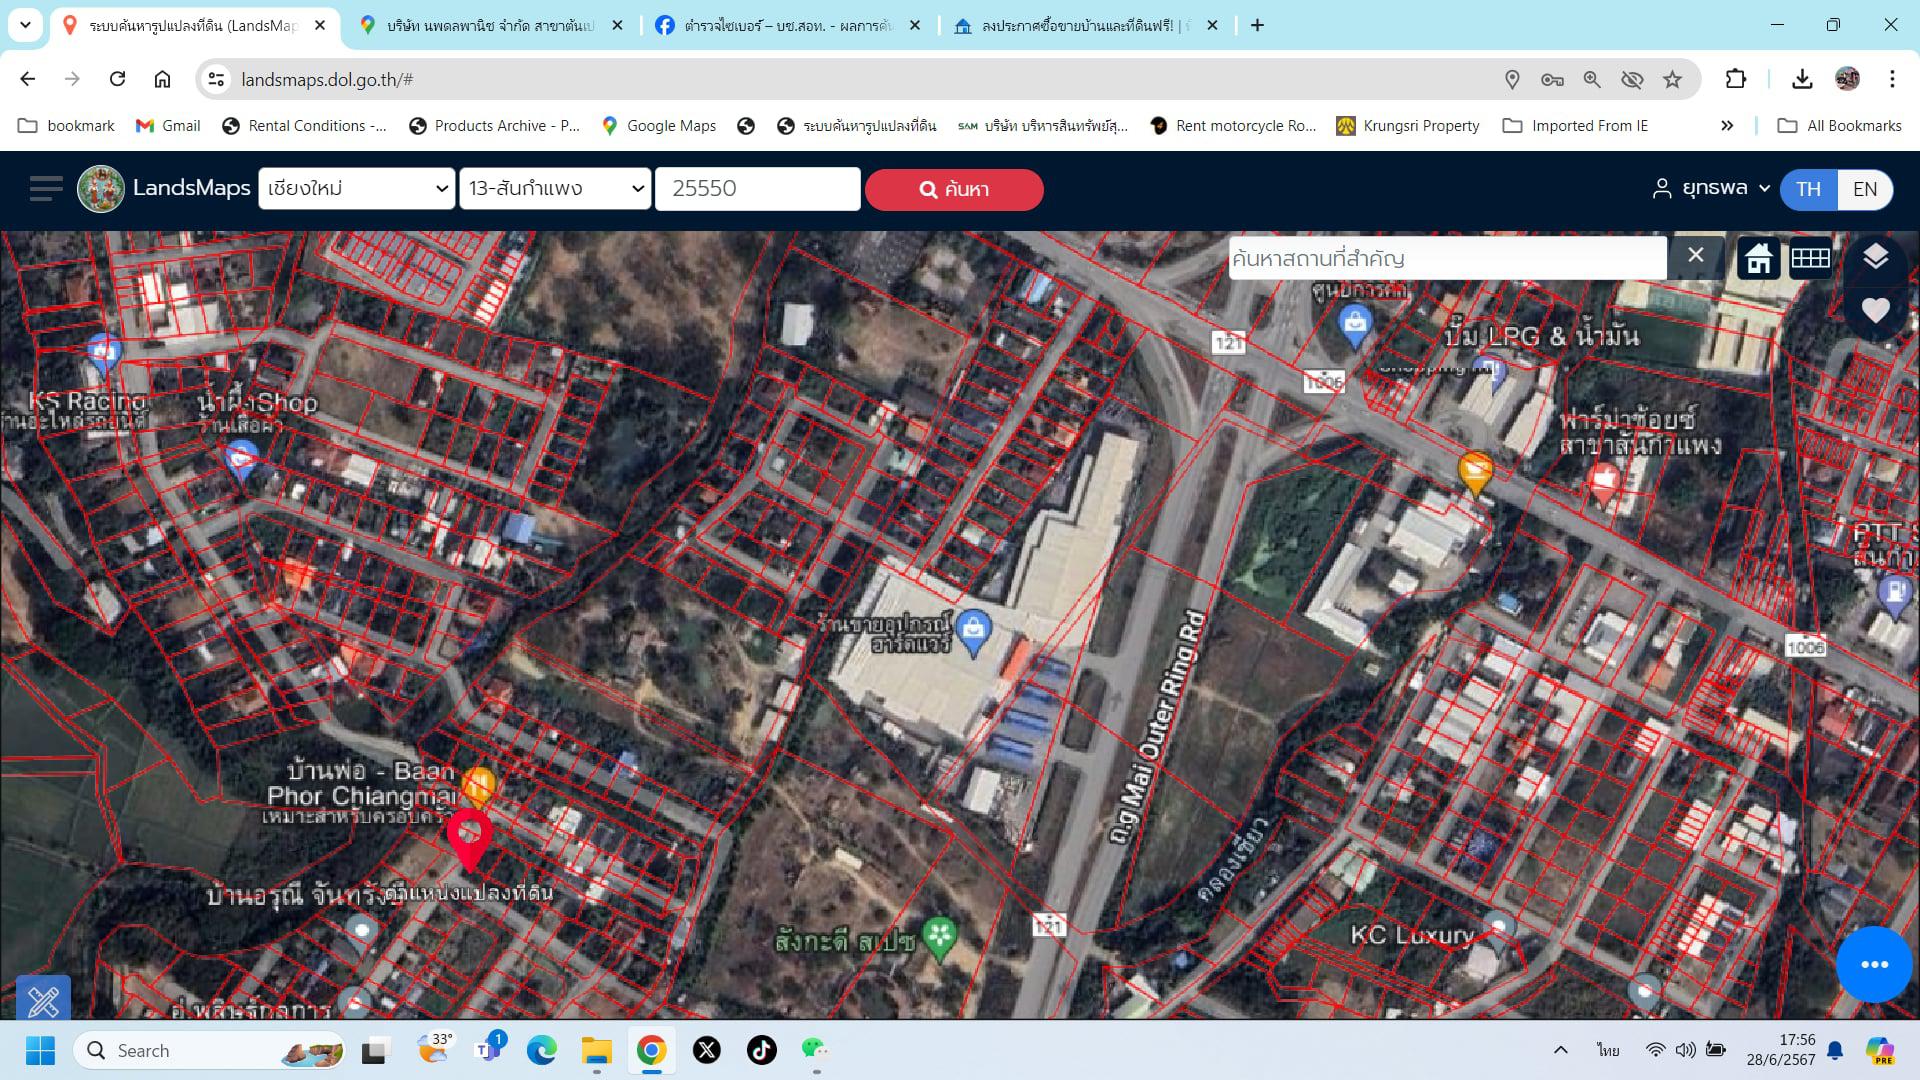This screenshot has height=1080, width=1920.
Task: Open the district dropdown 13-สันกำแพง
Action: click(x=556, y=188)
